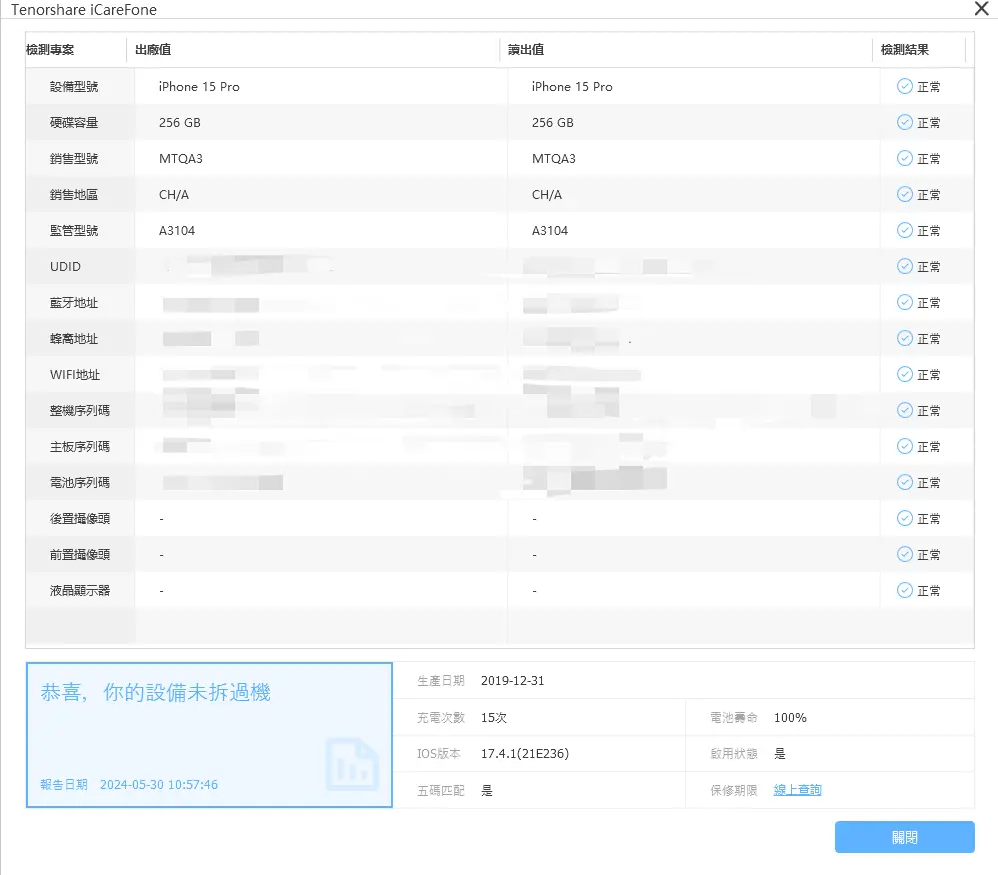The height and width of the screenshot is (875, 998).
Task: Select the 設備型號 row label
Action: click(74, 87)
